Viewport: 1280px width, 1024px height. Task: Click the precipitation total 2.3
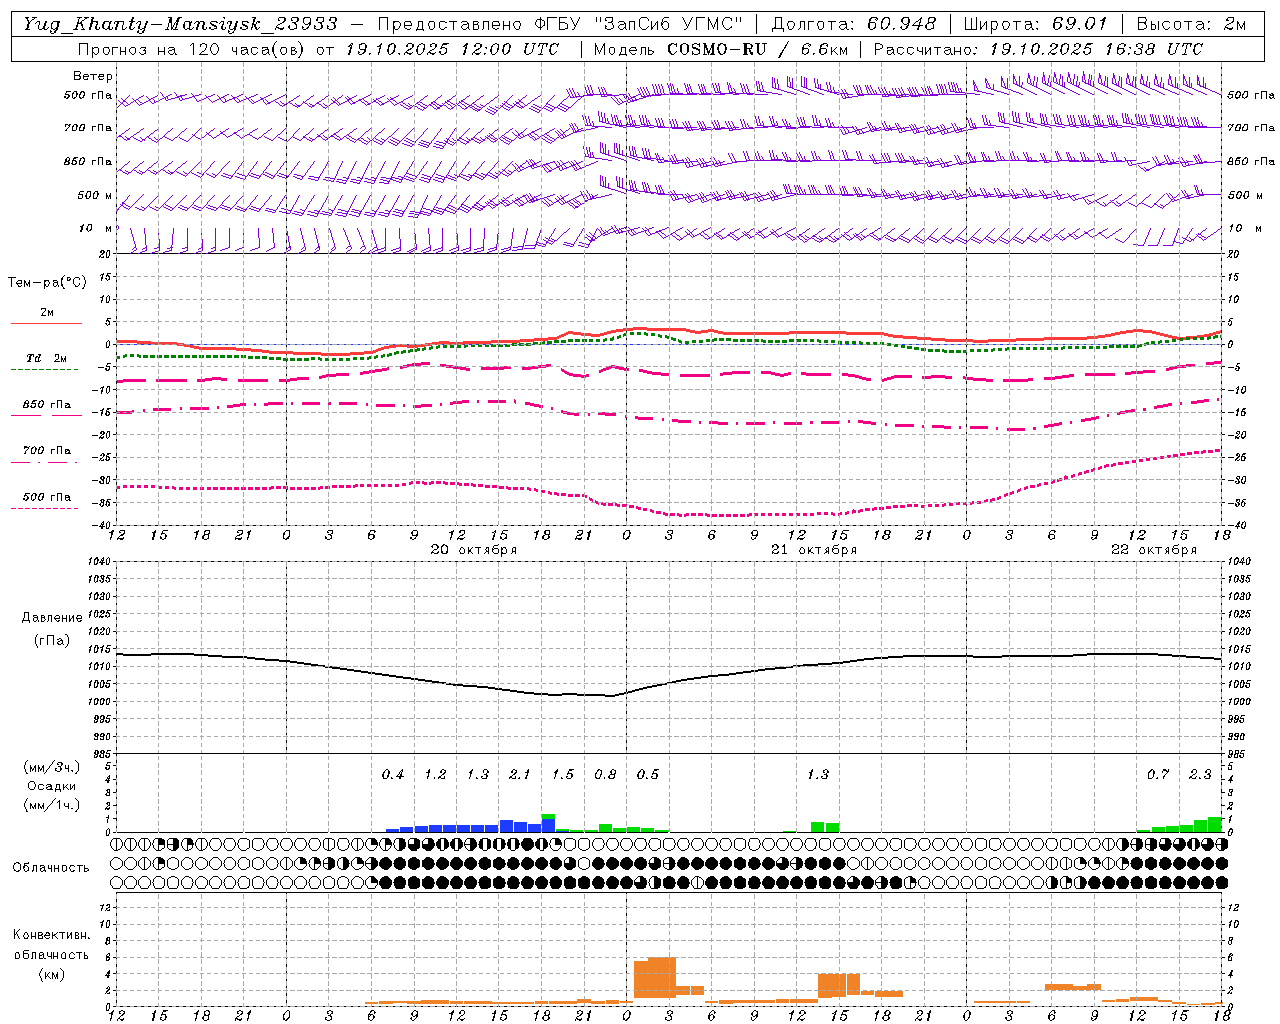tap(1200, 774)
